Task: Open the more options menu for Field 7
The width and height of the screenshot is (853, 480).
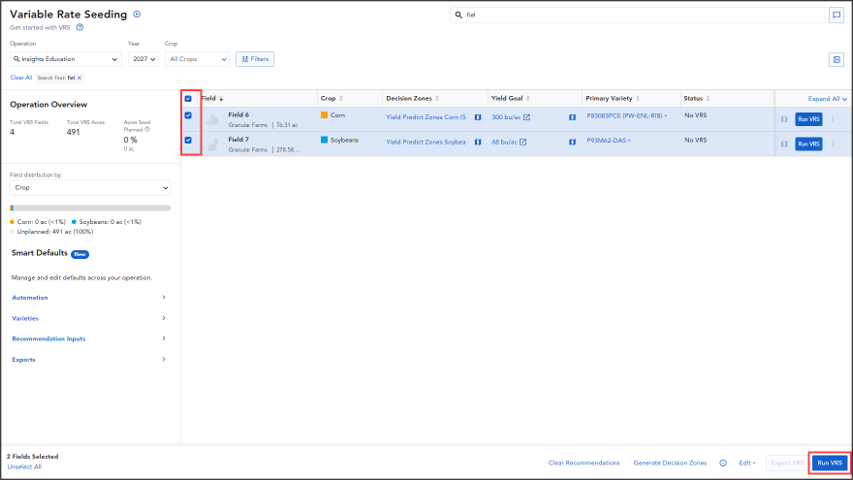Action: (832, 144)
